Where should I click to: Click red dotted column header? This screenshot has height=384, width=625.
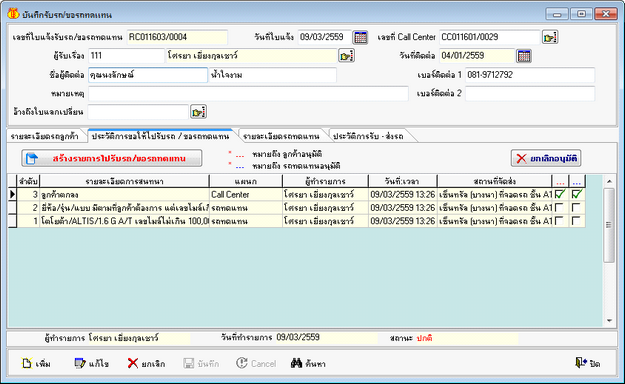pos(560,181)
